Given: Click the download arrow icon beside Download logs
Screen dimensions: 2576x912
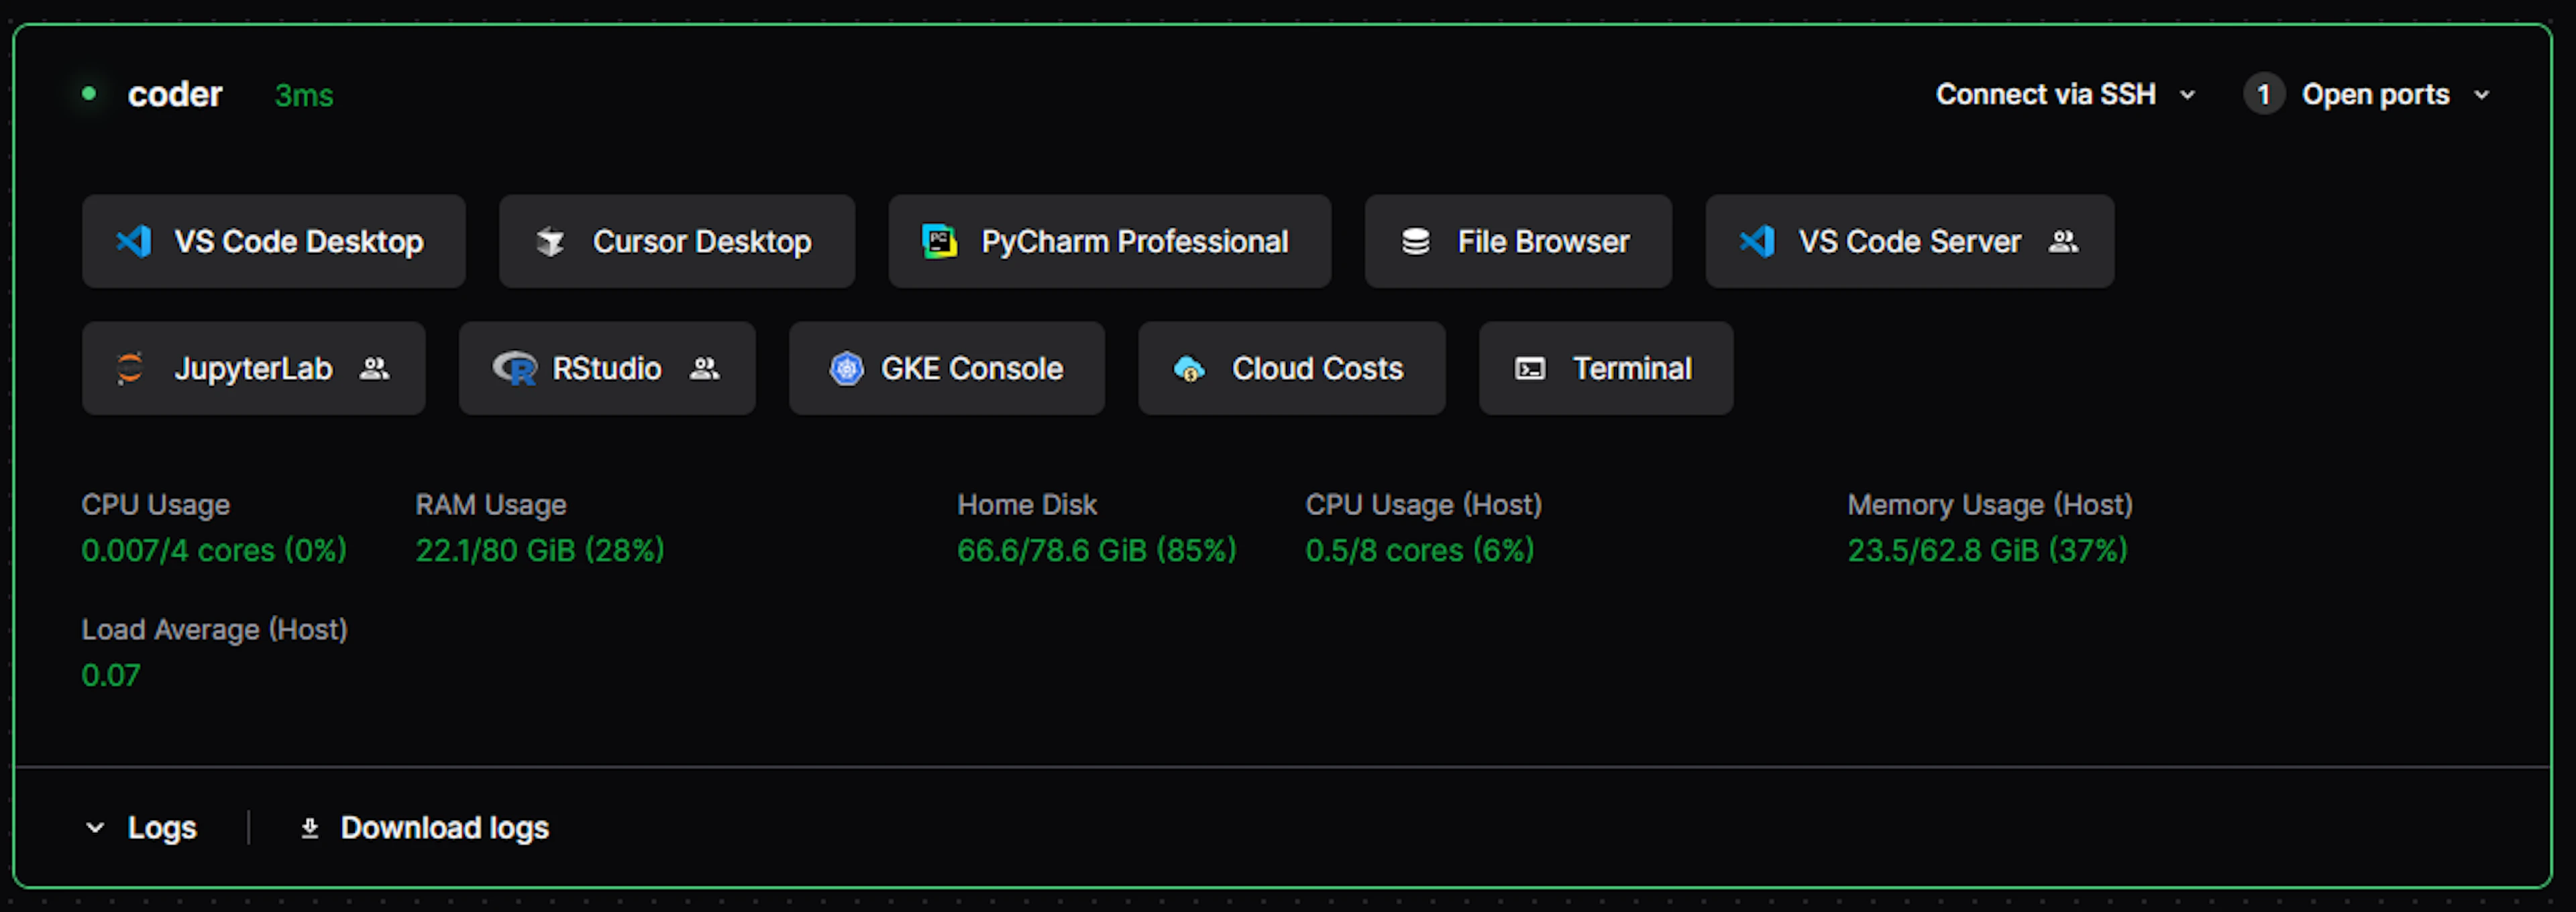Looking at the screenshot, I should click(x=310, y=828).
